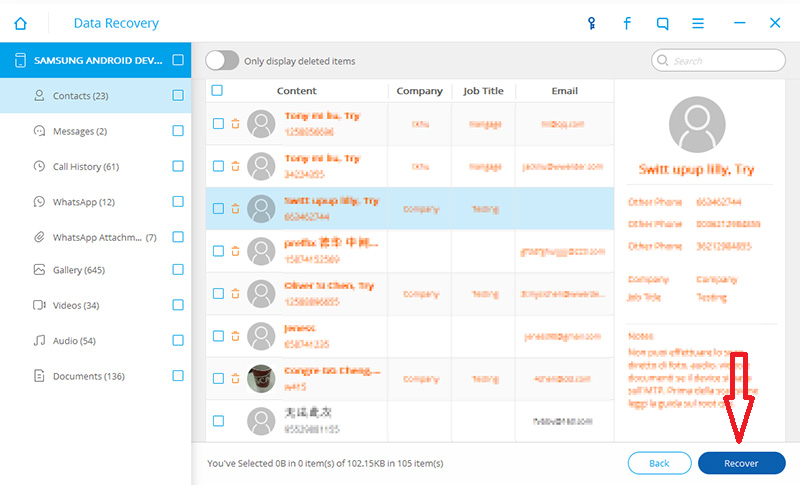Select Contacts (23) category

click(x=95, y=95)
